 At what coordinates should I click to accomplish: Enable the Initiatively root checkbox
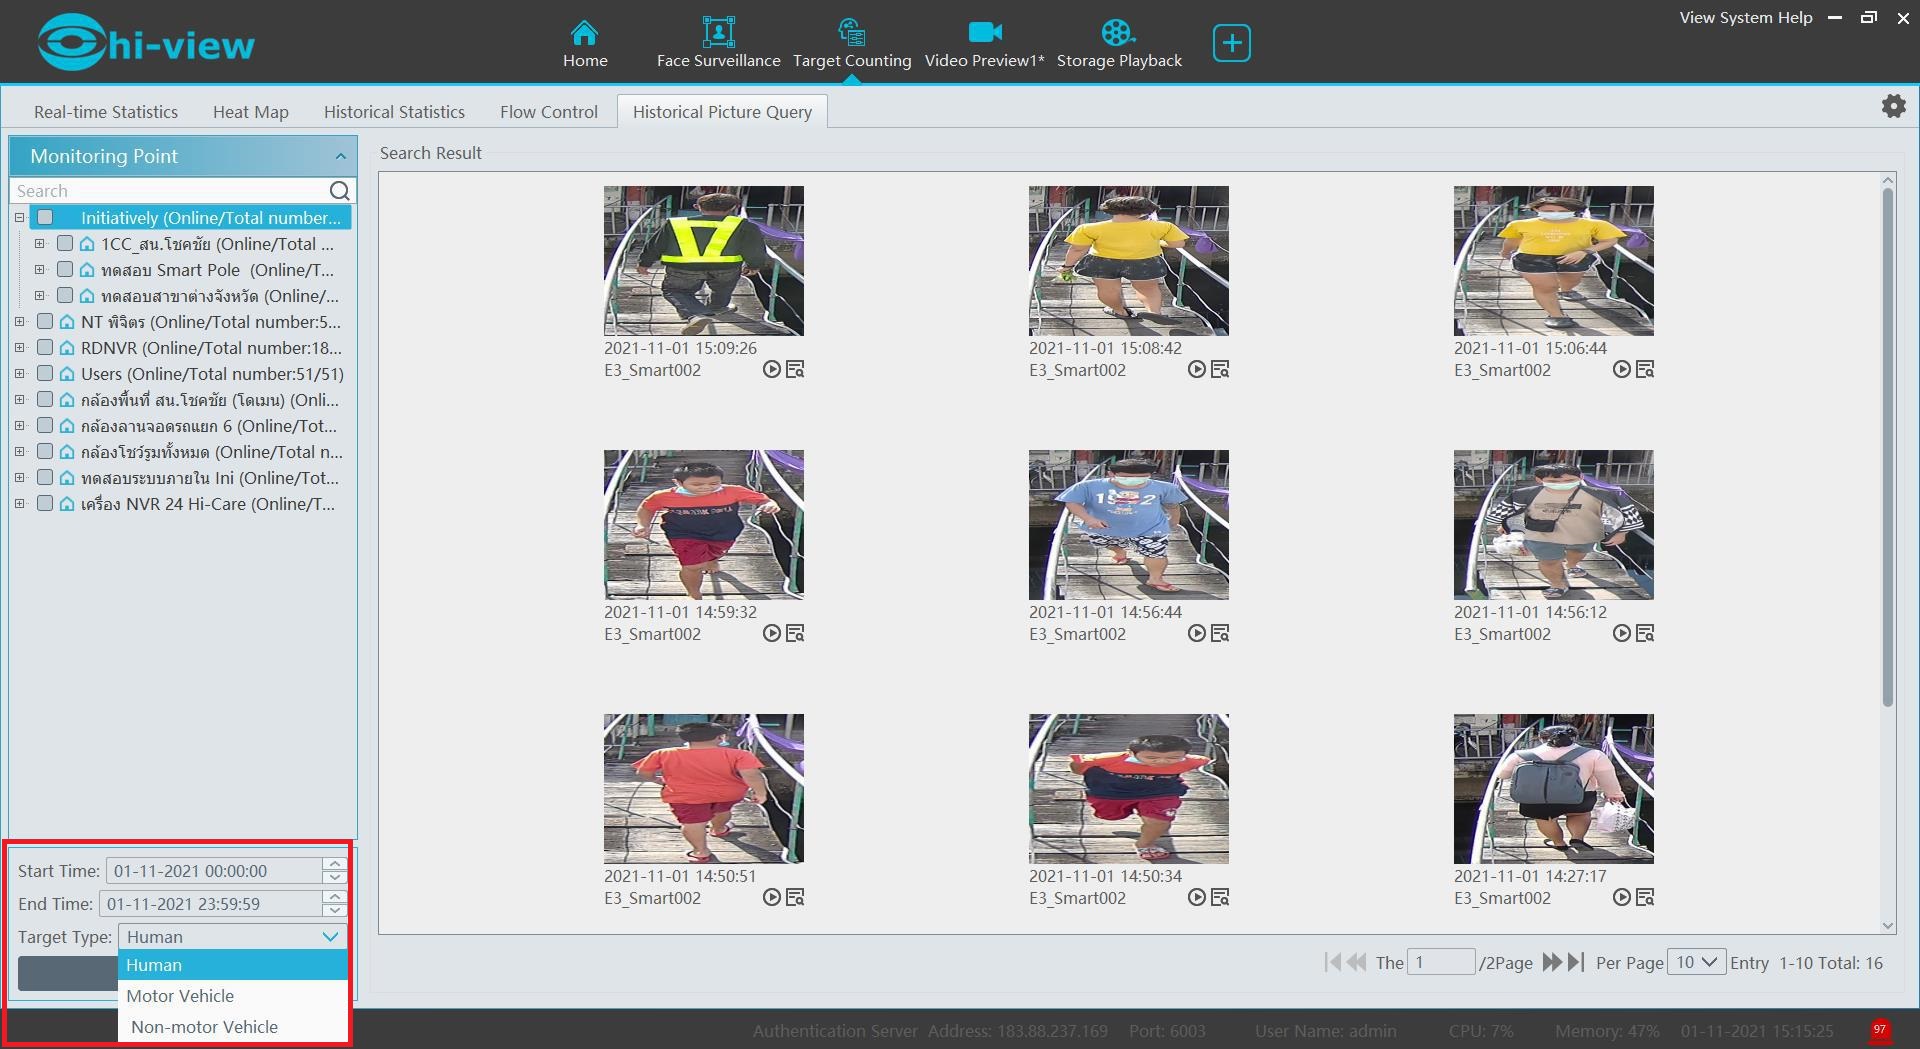(45, 218)
